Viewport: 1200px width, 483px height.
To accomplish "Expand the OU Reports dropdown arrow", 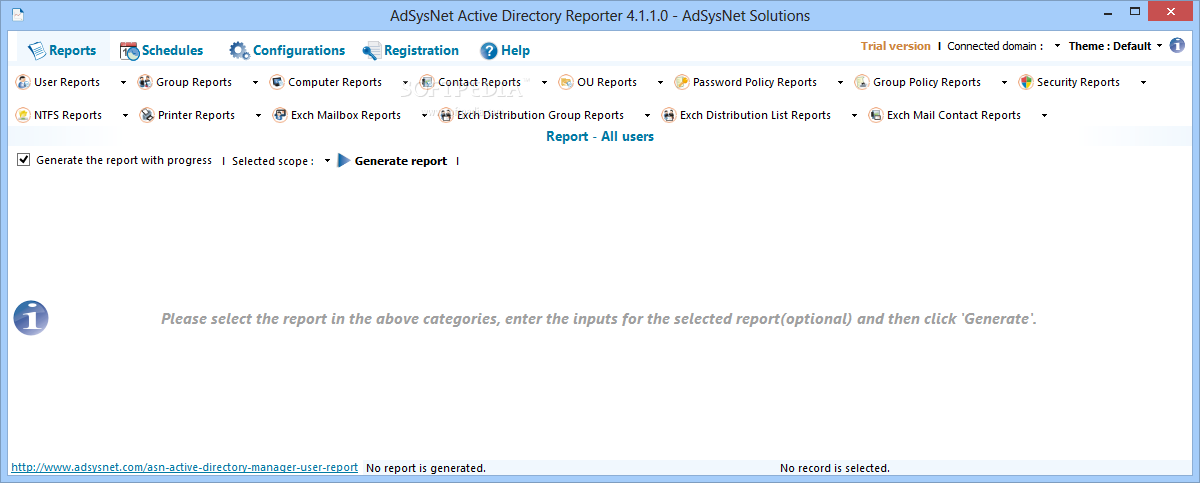I will point(660,82).
